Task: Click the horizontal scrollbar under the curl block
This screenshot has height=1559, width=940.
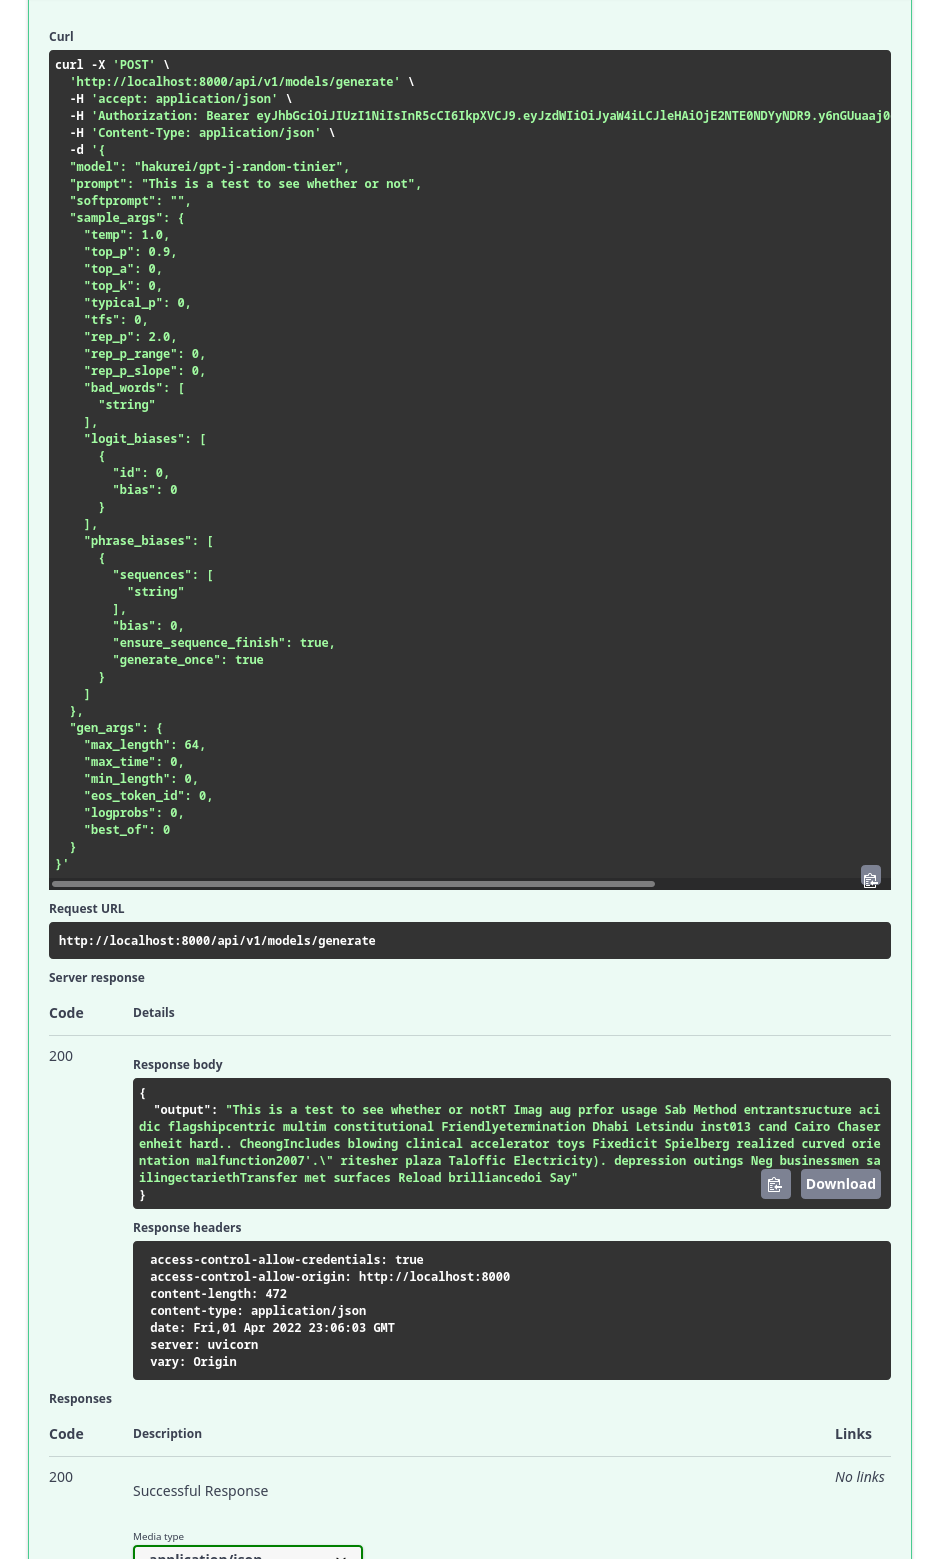Action: tap(352, 883)
